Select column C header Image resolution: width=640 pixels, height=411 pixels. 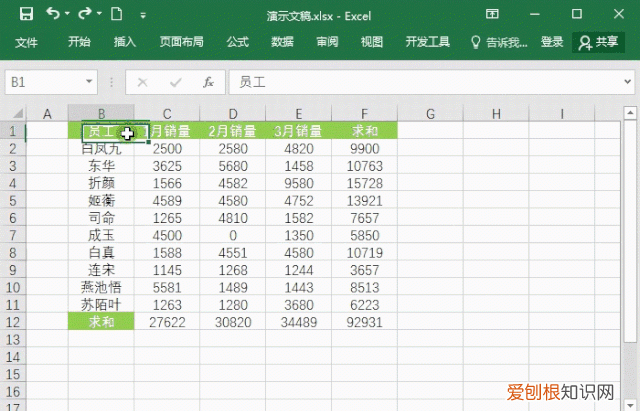[167, 114]
